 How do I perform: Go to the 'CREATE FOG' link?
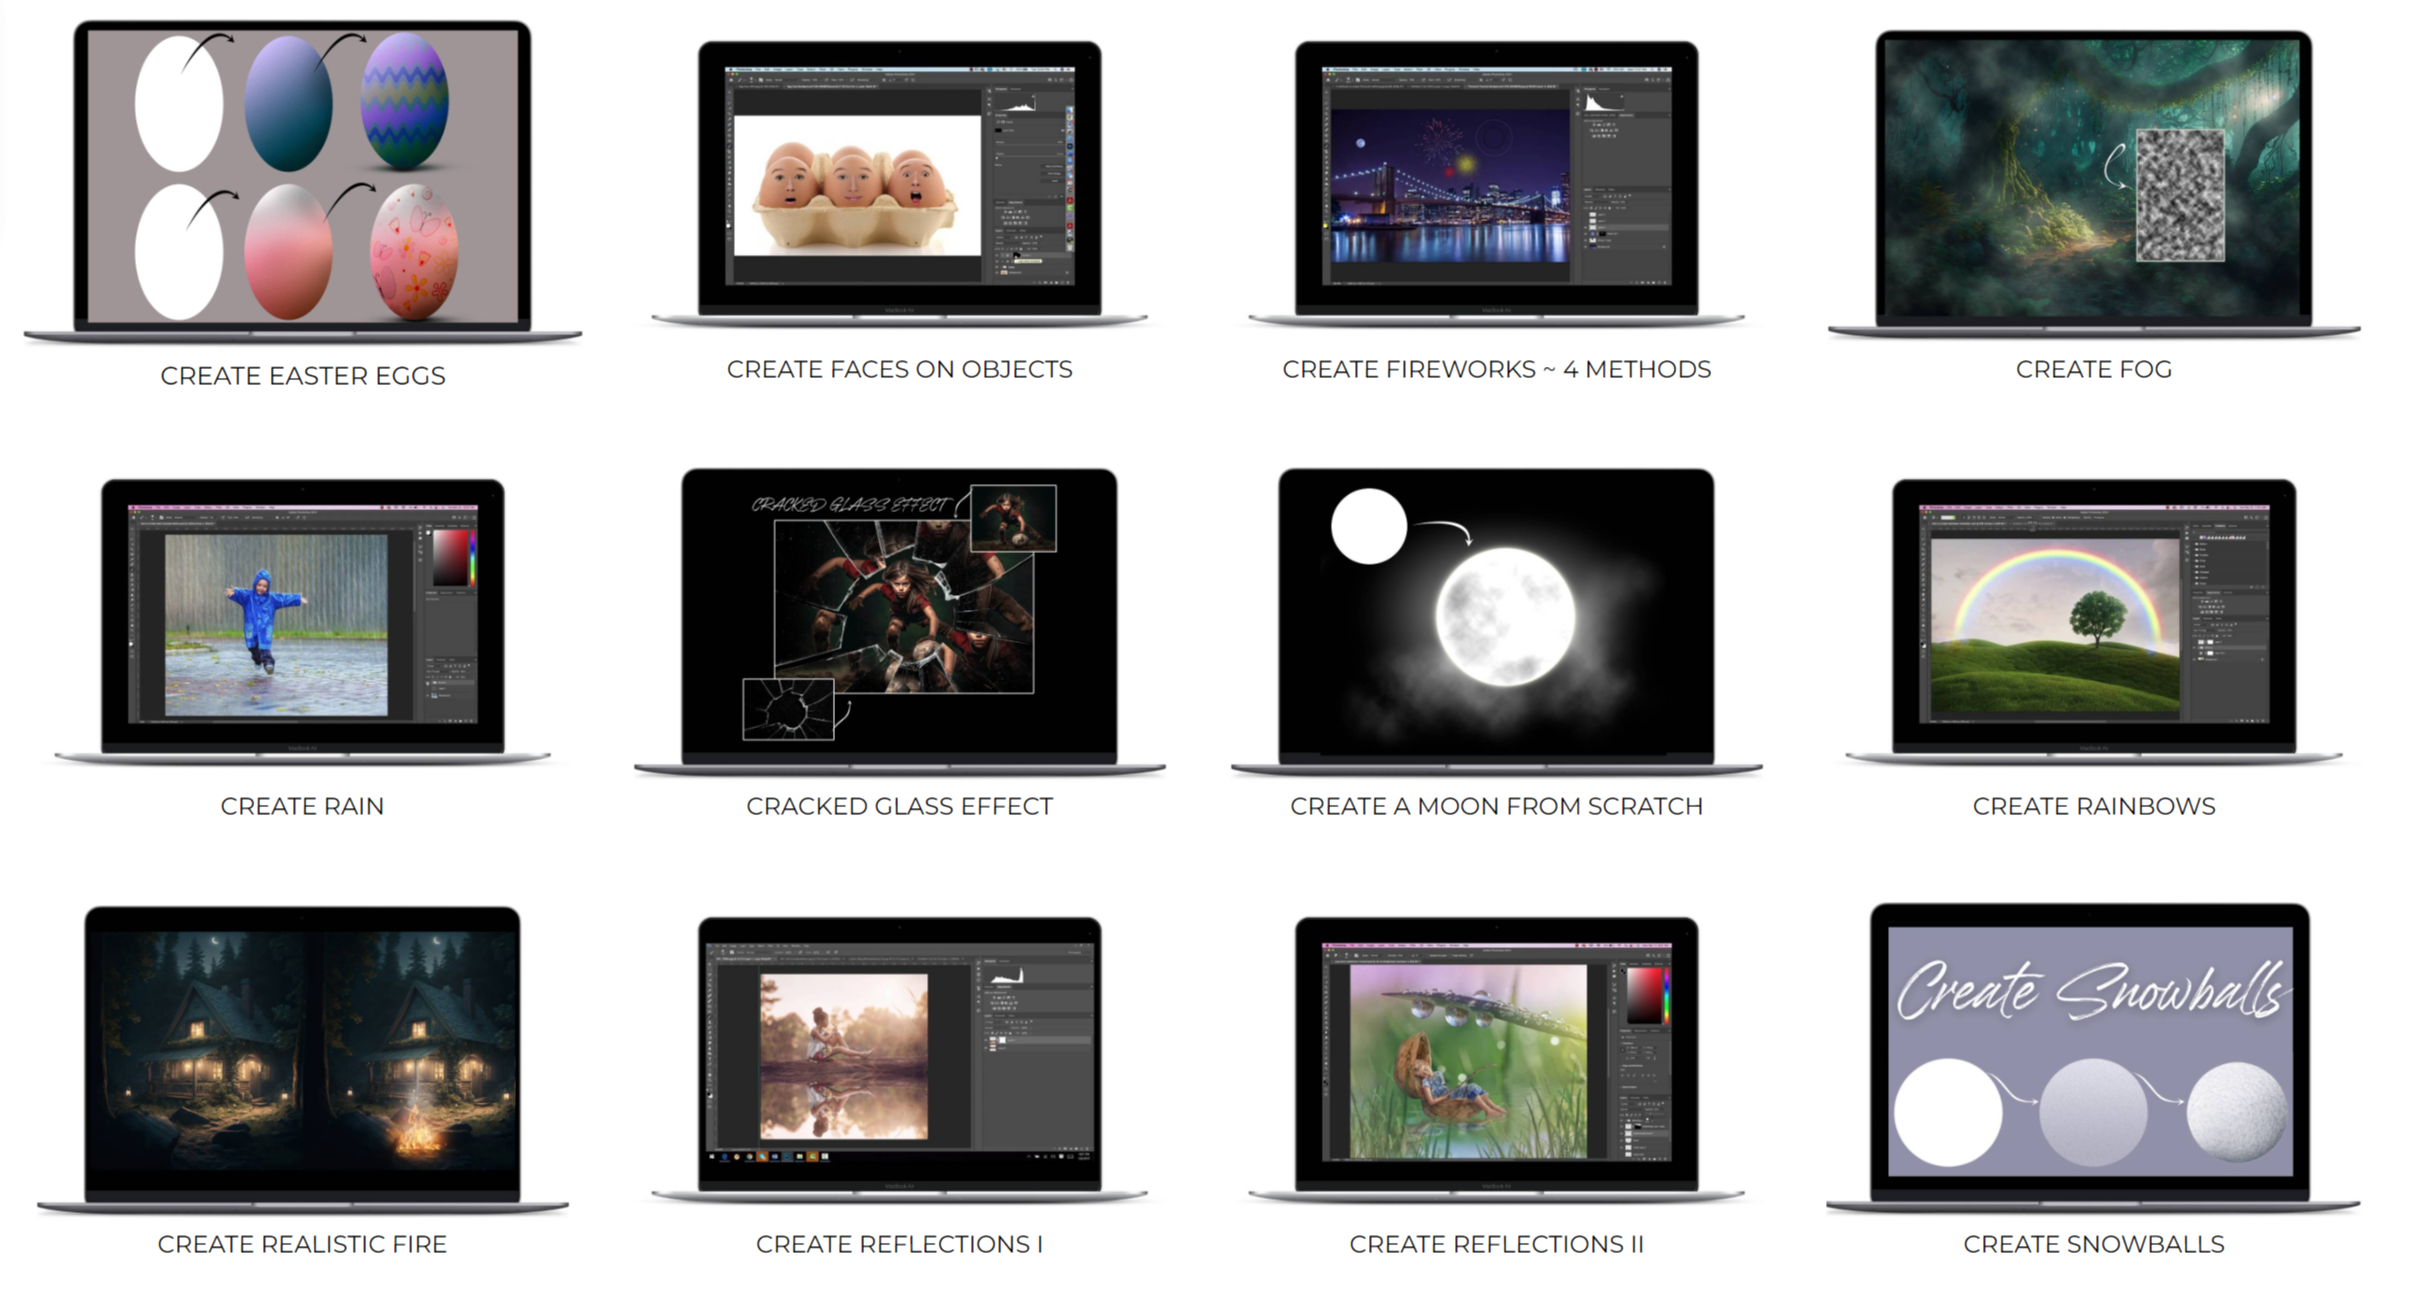pyautogui.click(x=2093, y=370)
